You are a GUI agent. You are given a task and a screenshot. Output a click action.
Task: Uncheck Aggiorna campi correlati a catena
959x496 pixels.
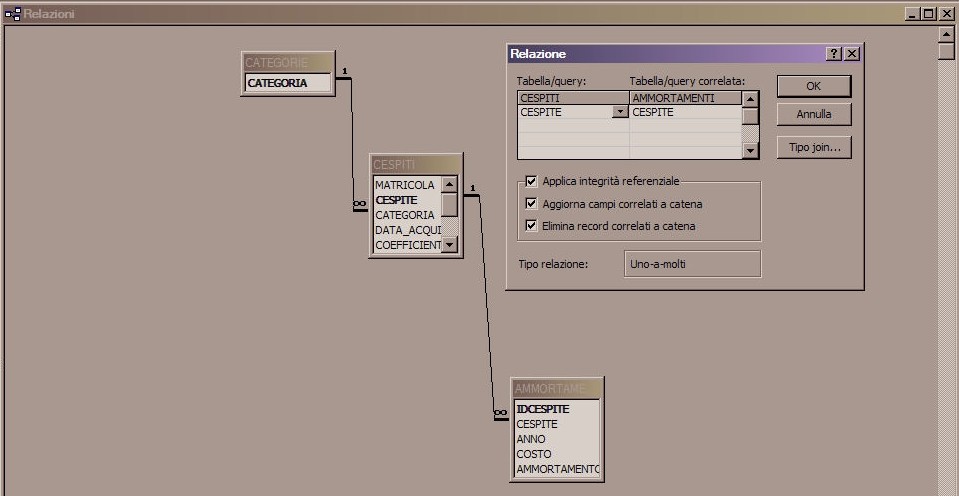pyautogui.click(x=531, y=204)
